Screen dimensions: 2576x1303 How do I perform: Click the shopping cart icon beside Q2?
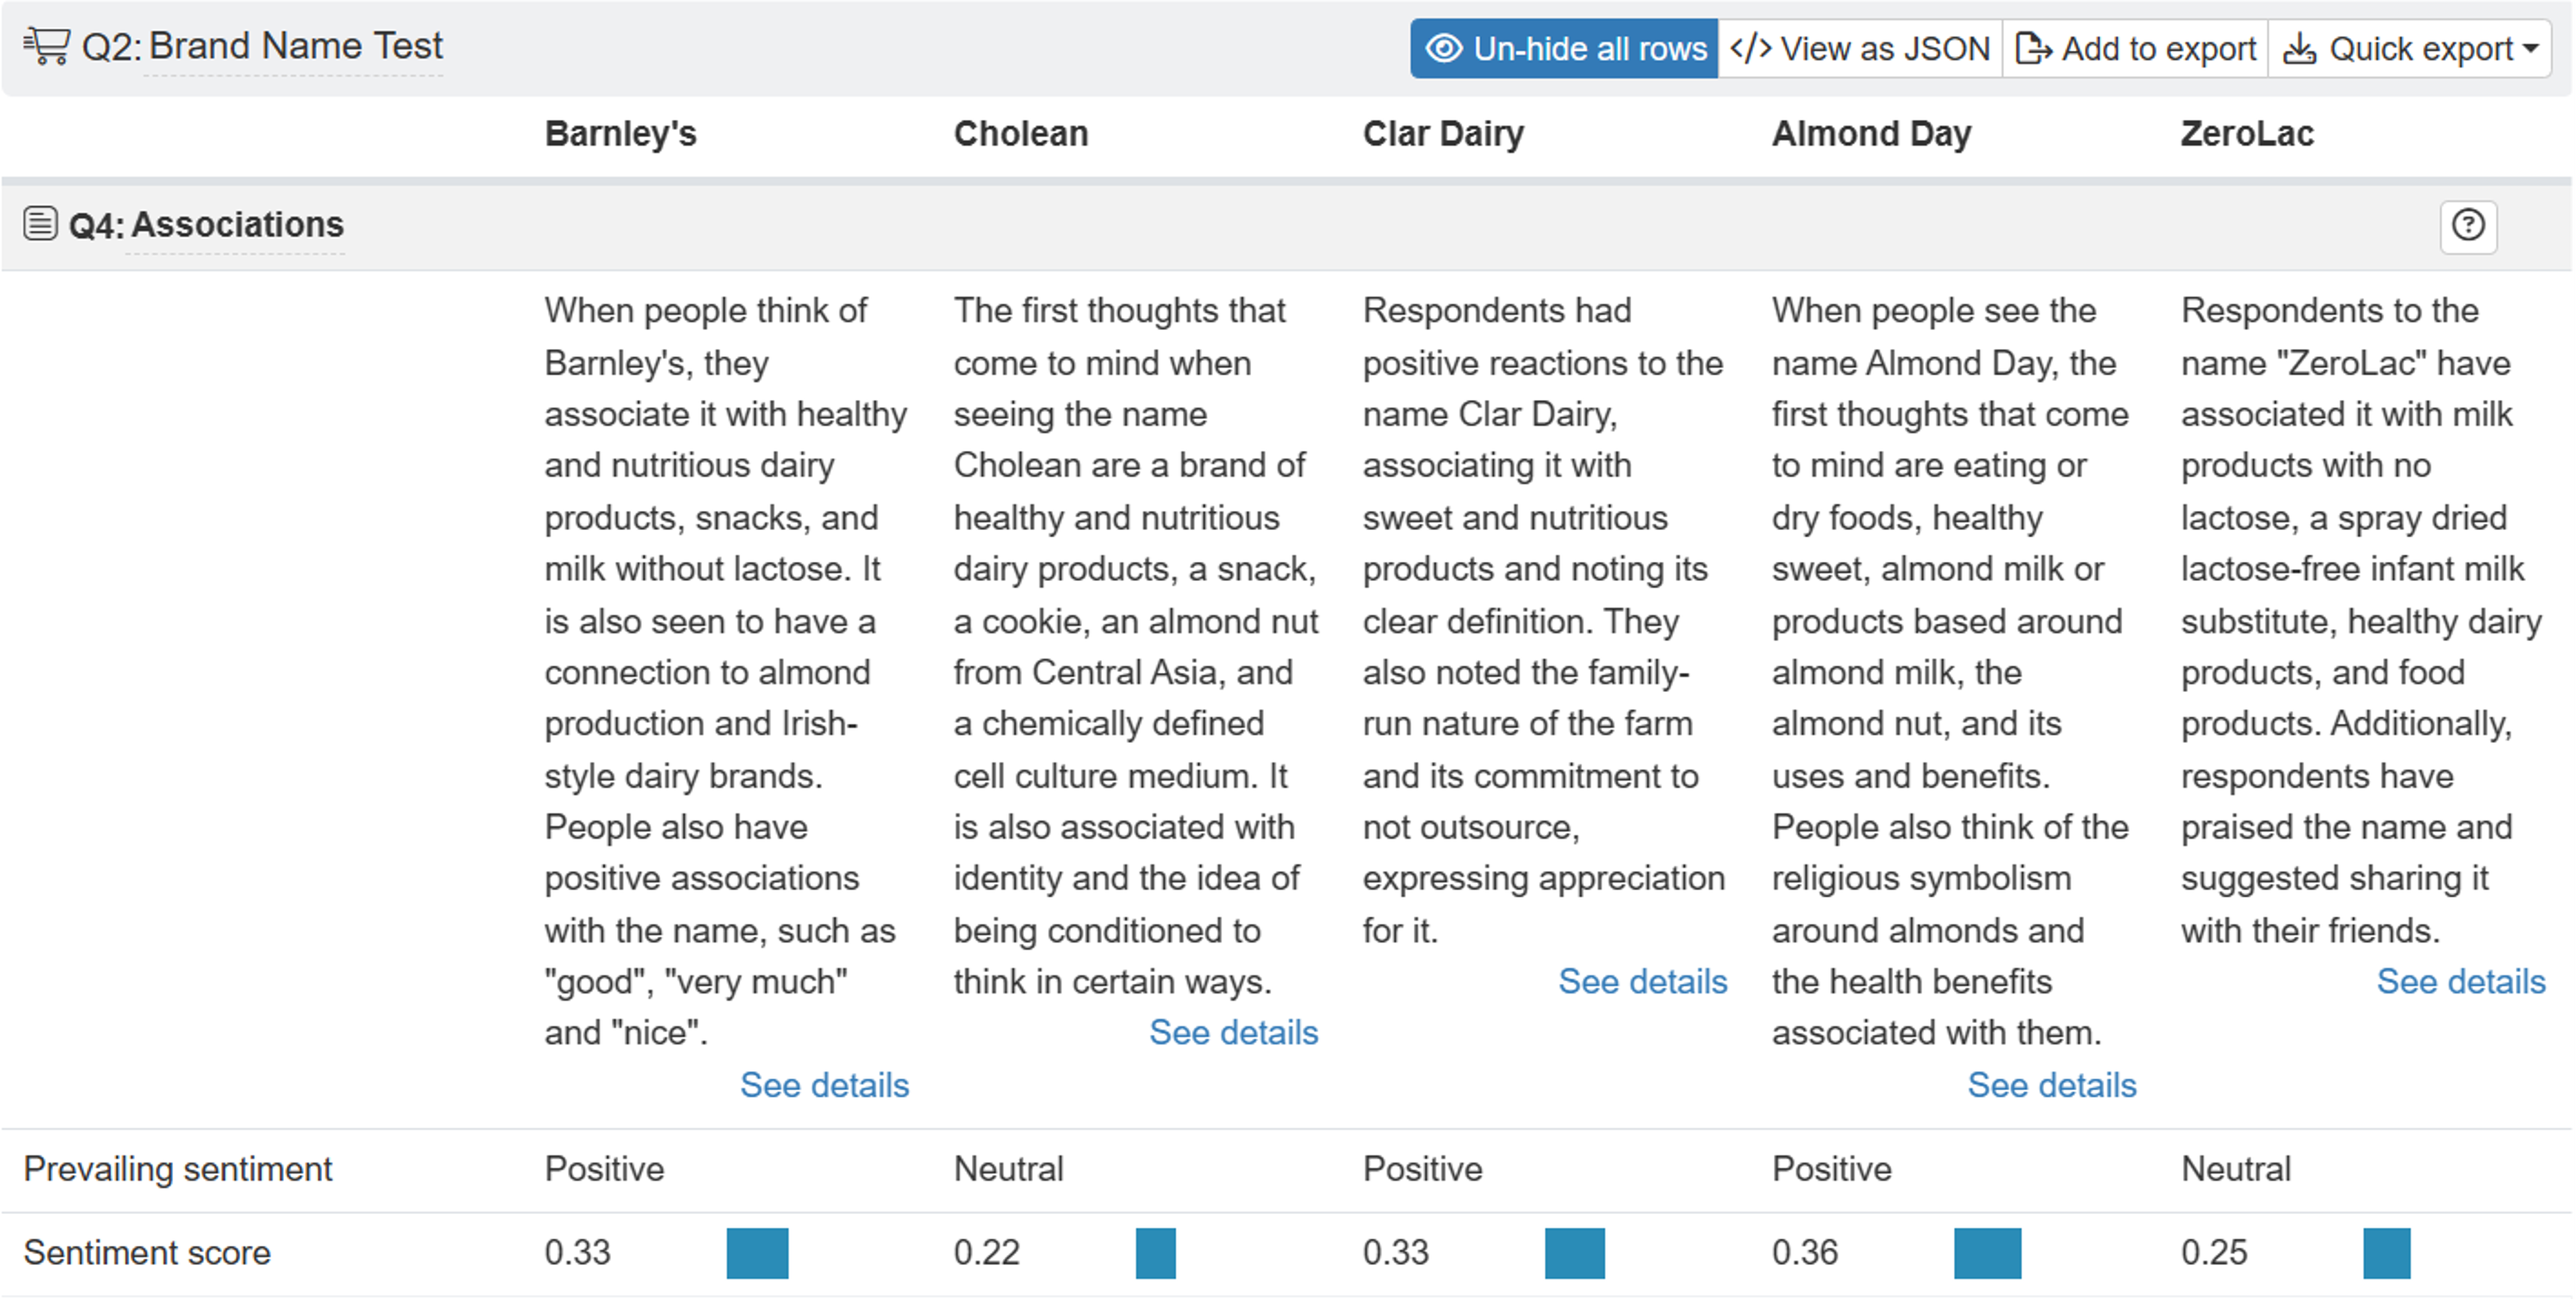coord(46,46)
